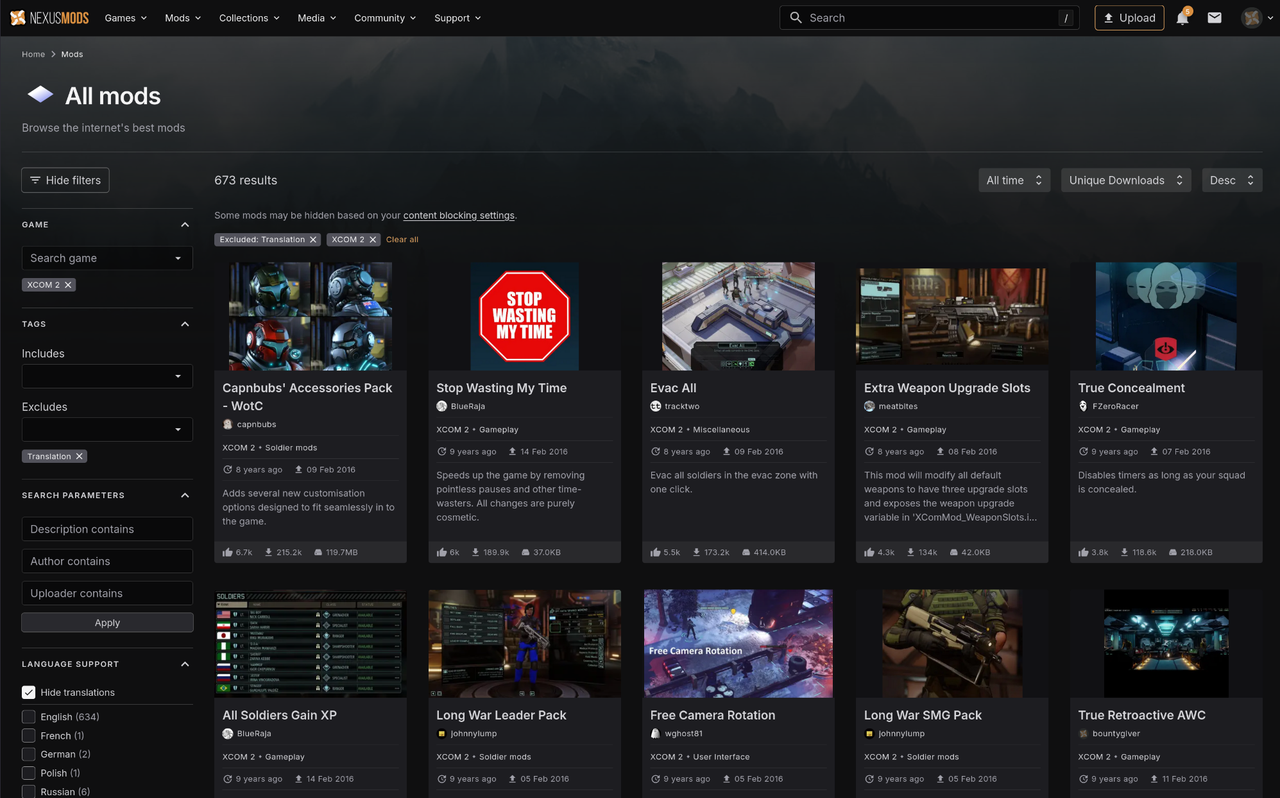This screenshot has height=798, width=1280.
Task: Click the tracktwo author avatar icon
Action: pos(656,406)
